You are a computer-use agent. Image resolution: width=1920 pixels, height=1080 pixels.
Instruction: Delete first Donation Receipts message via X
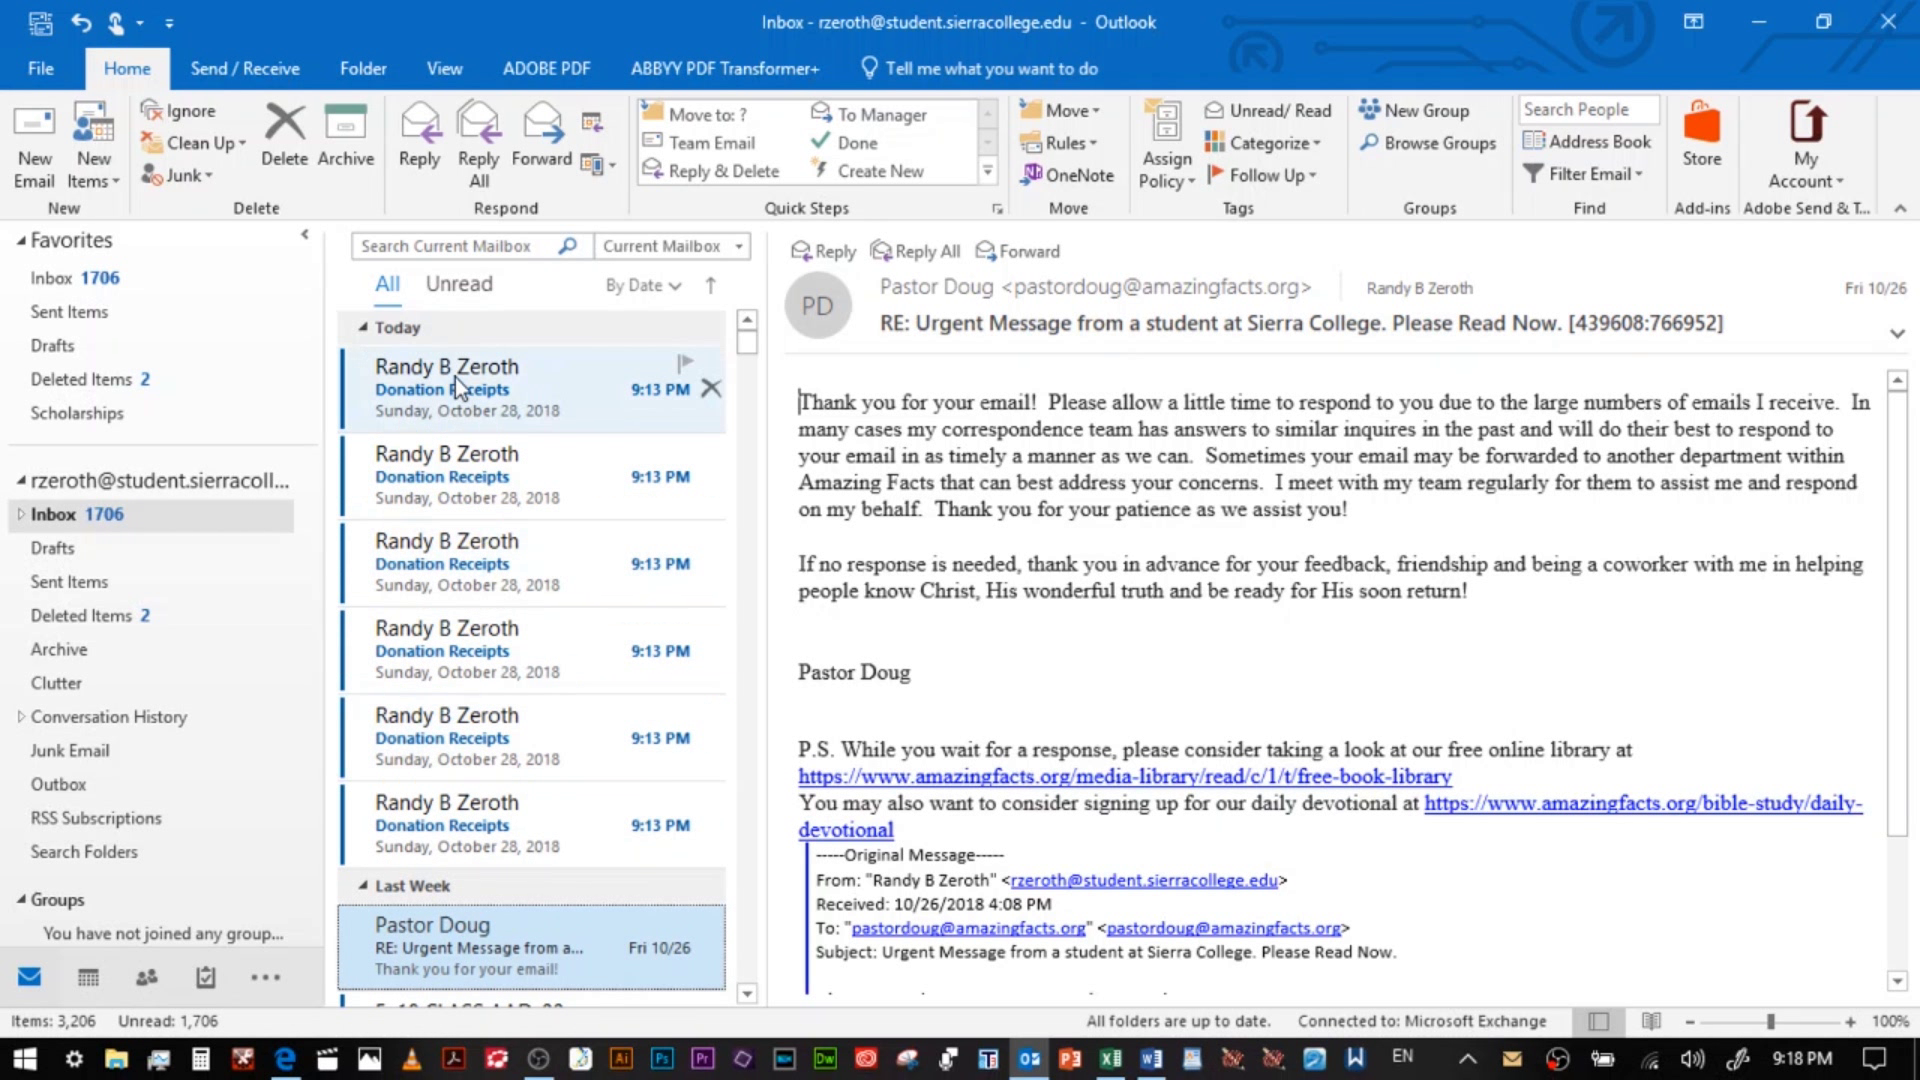point(711,389)
